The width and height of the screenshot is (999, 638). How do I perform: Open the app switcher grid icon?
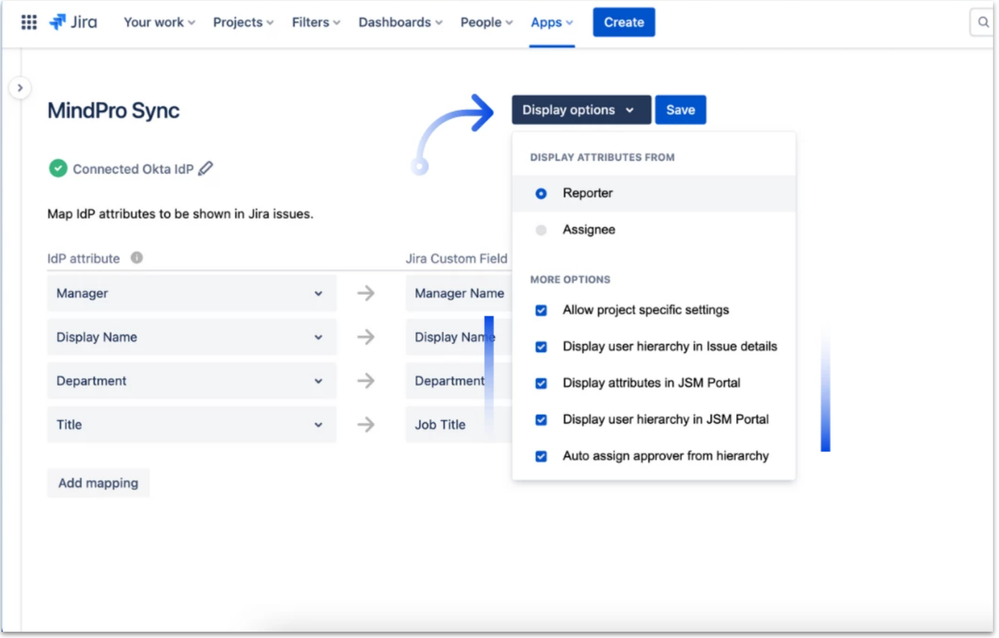click(29, 22)
